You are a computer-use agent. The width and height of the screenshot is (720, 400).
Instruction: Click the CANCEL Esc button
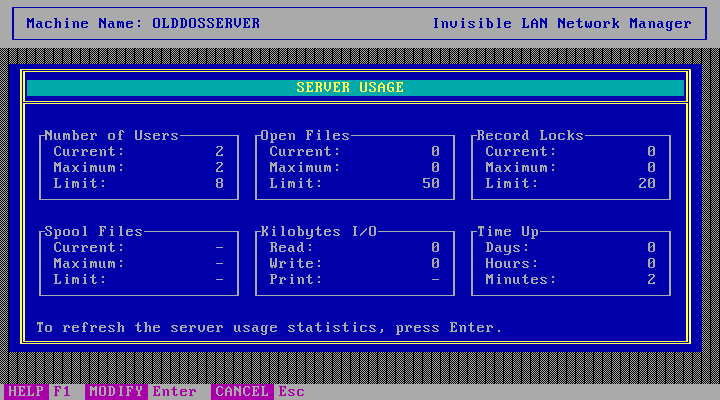click(x=257, y=391)
